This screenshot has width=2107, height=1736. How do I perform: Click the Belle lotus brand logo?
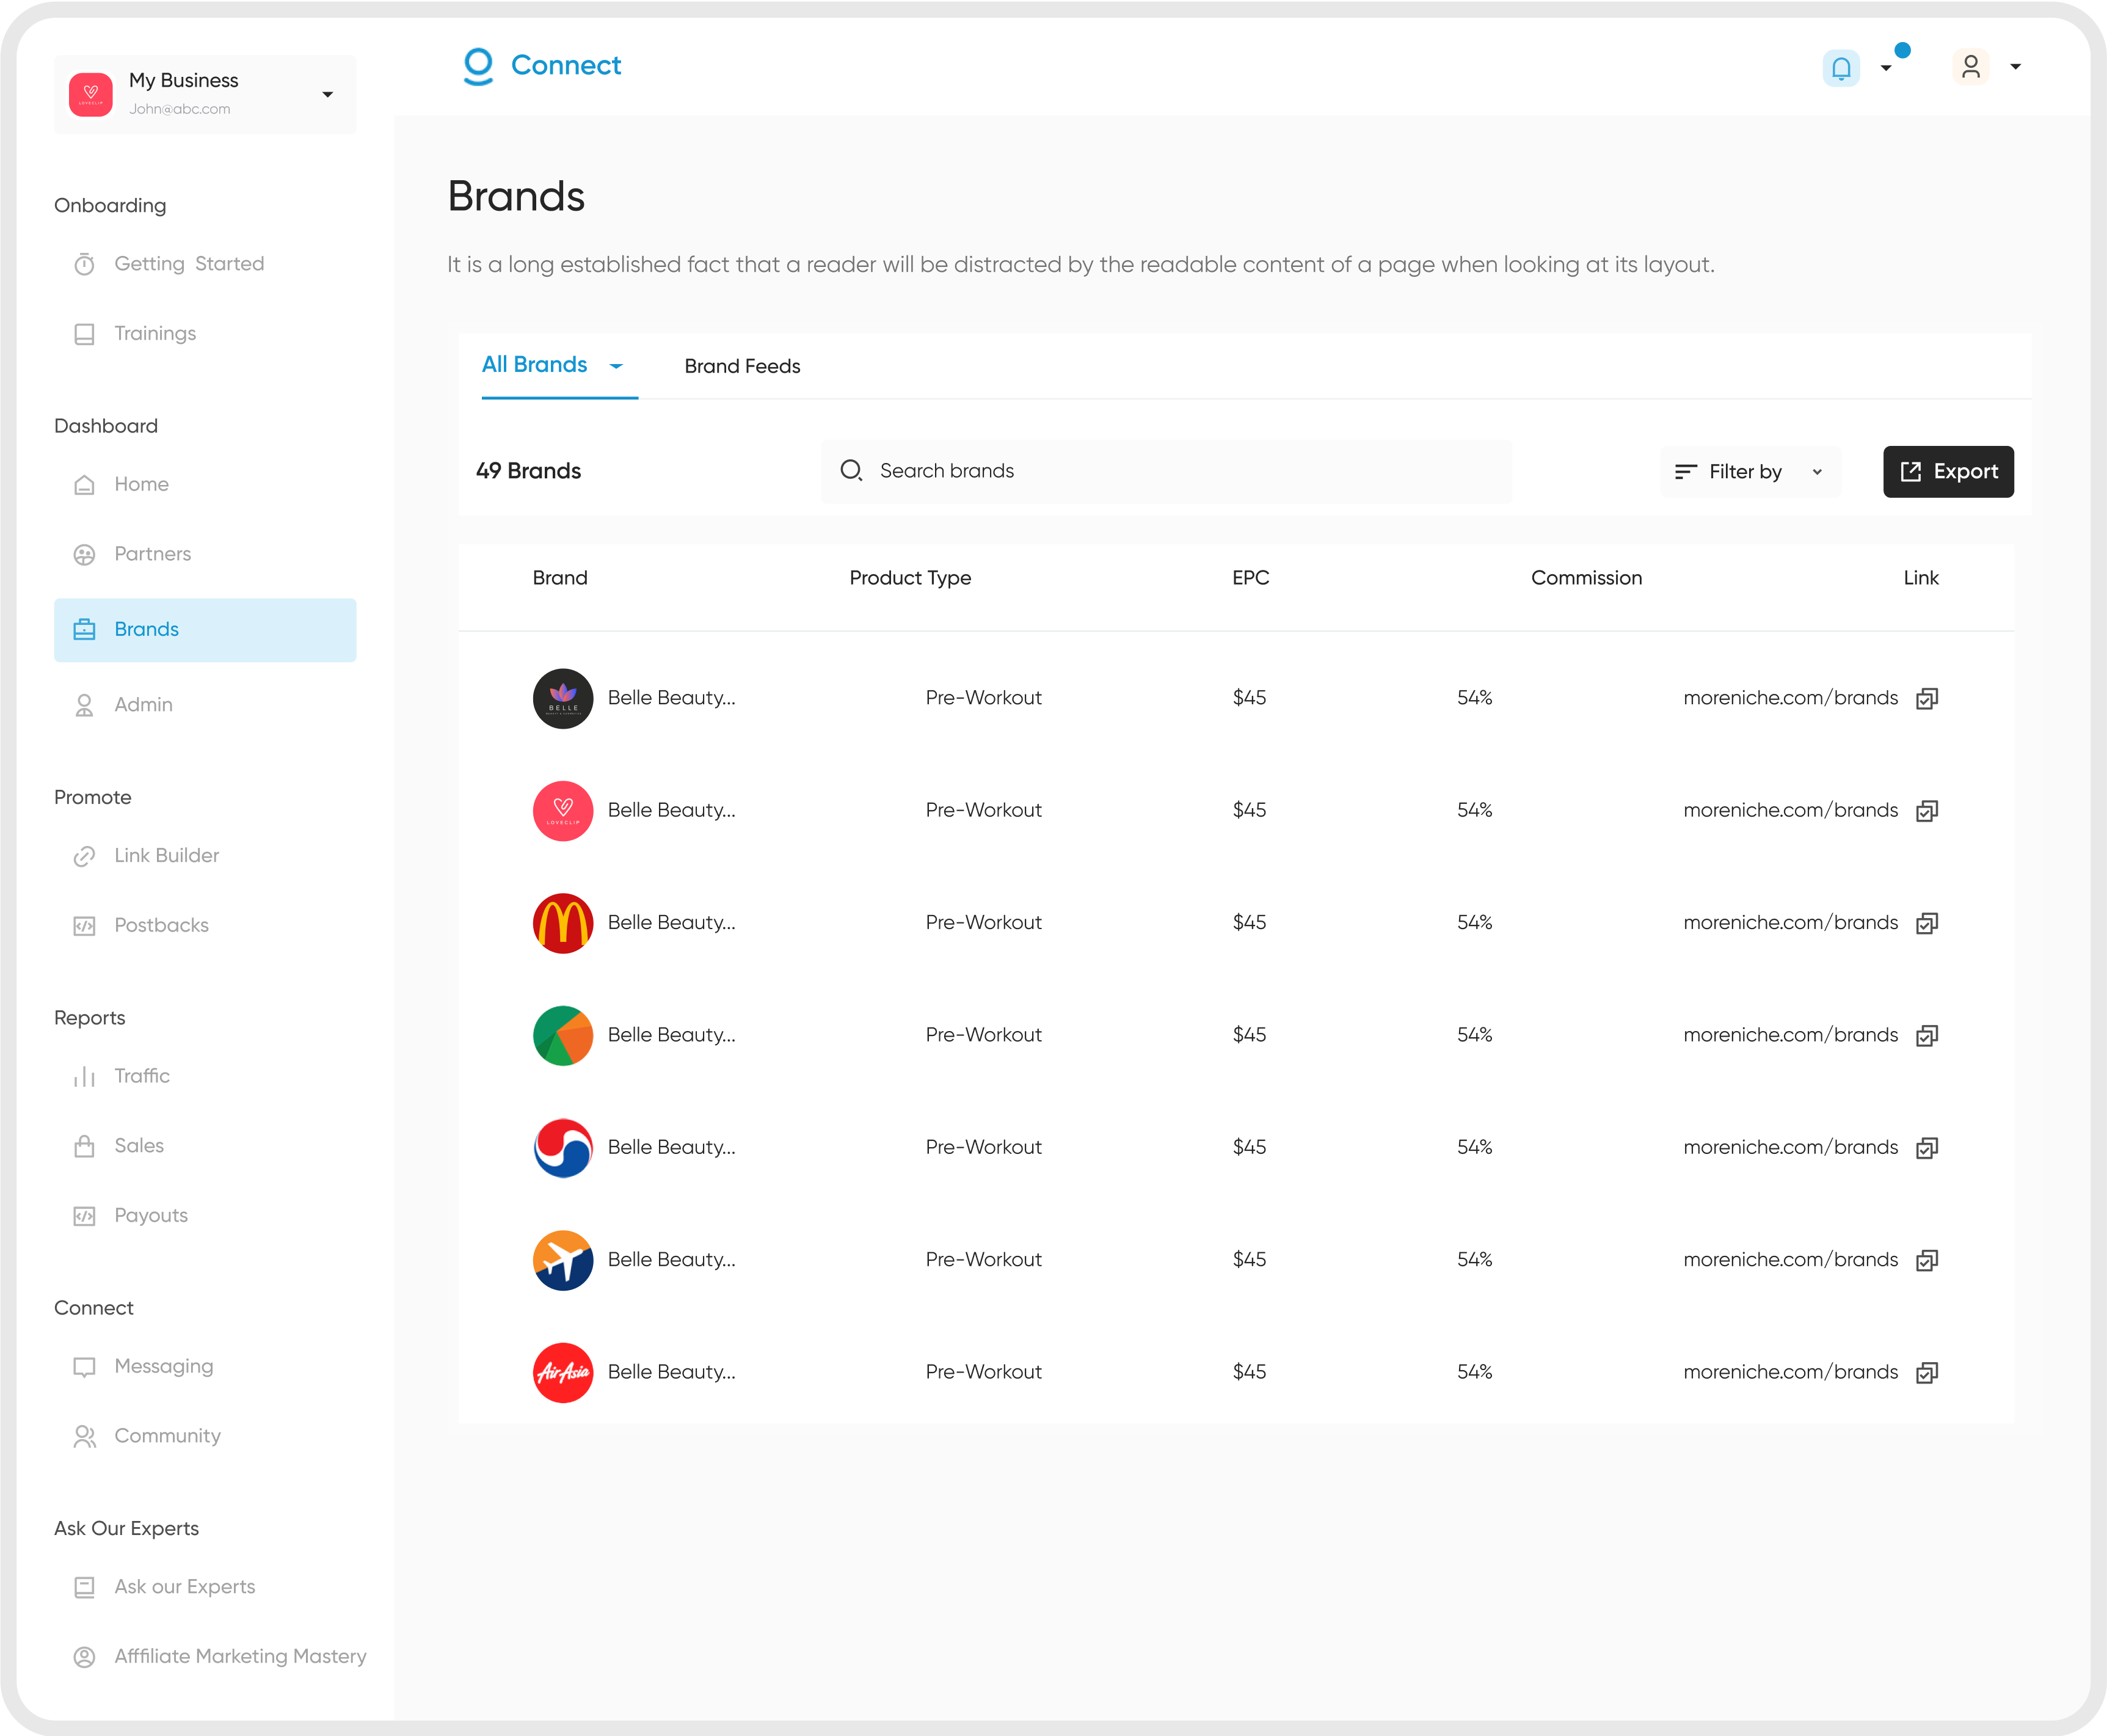pos(563,698)
